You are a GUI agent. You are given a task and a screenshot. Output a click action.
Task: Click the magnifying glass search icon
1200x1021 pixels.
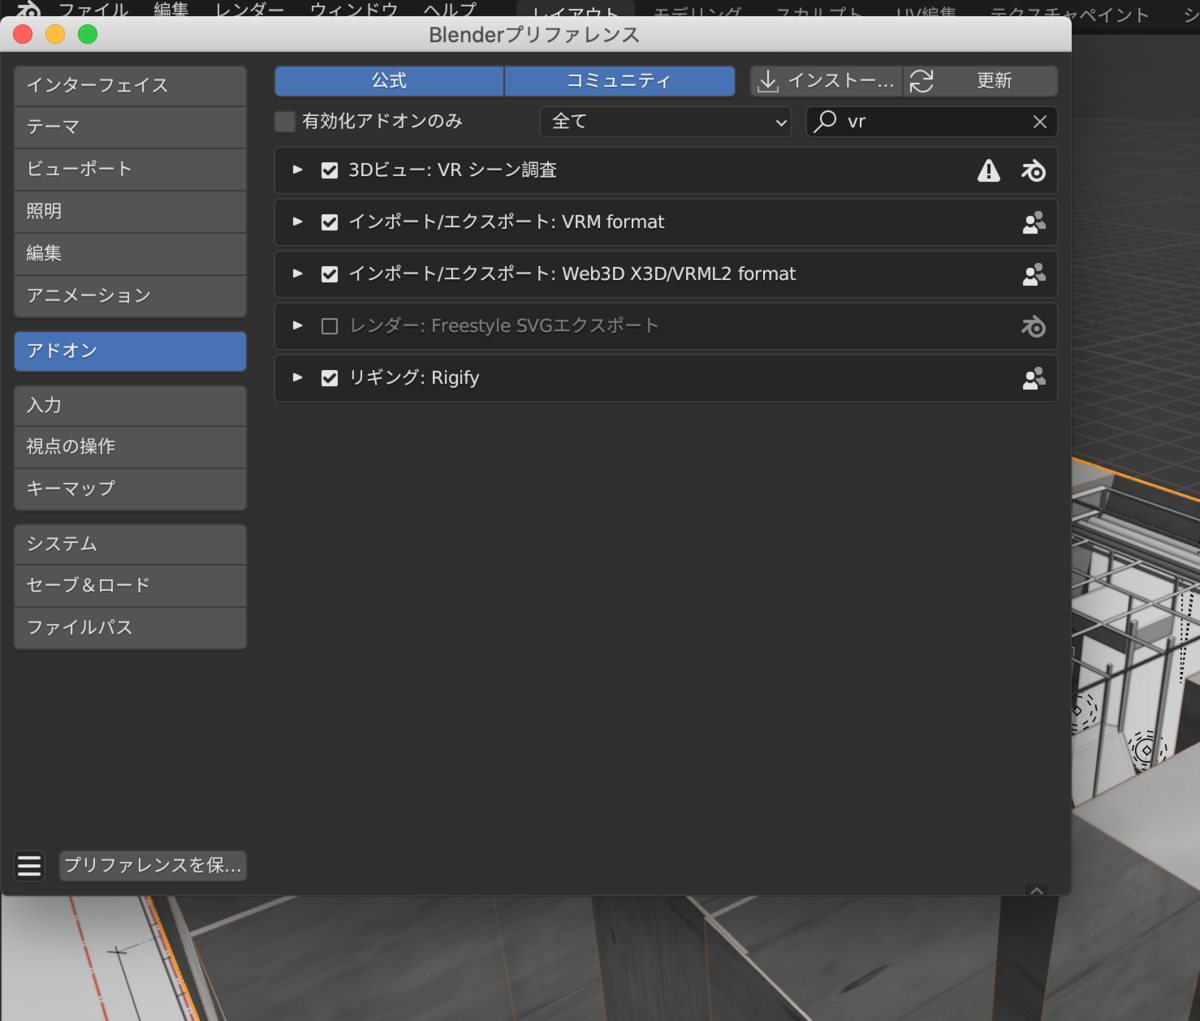point(824,121)
